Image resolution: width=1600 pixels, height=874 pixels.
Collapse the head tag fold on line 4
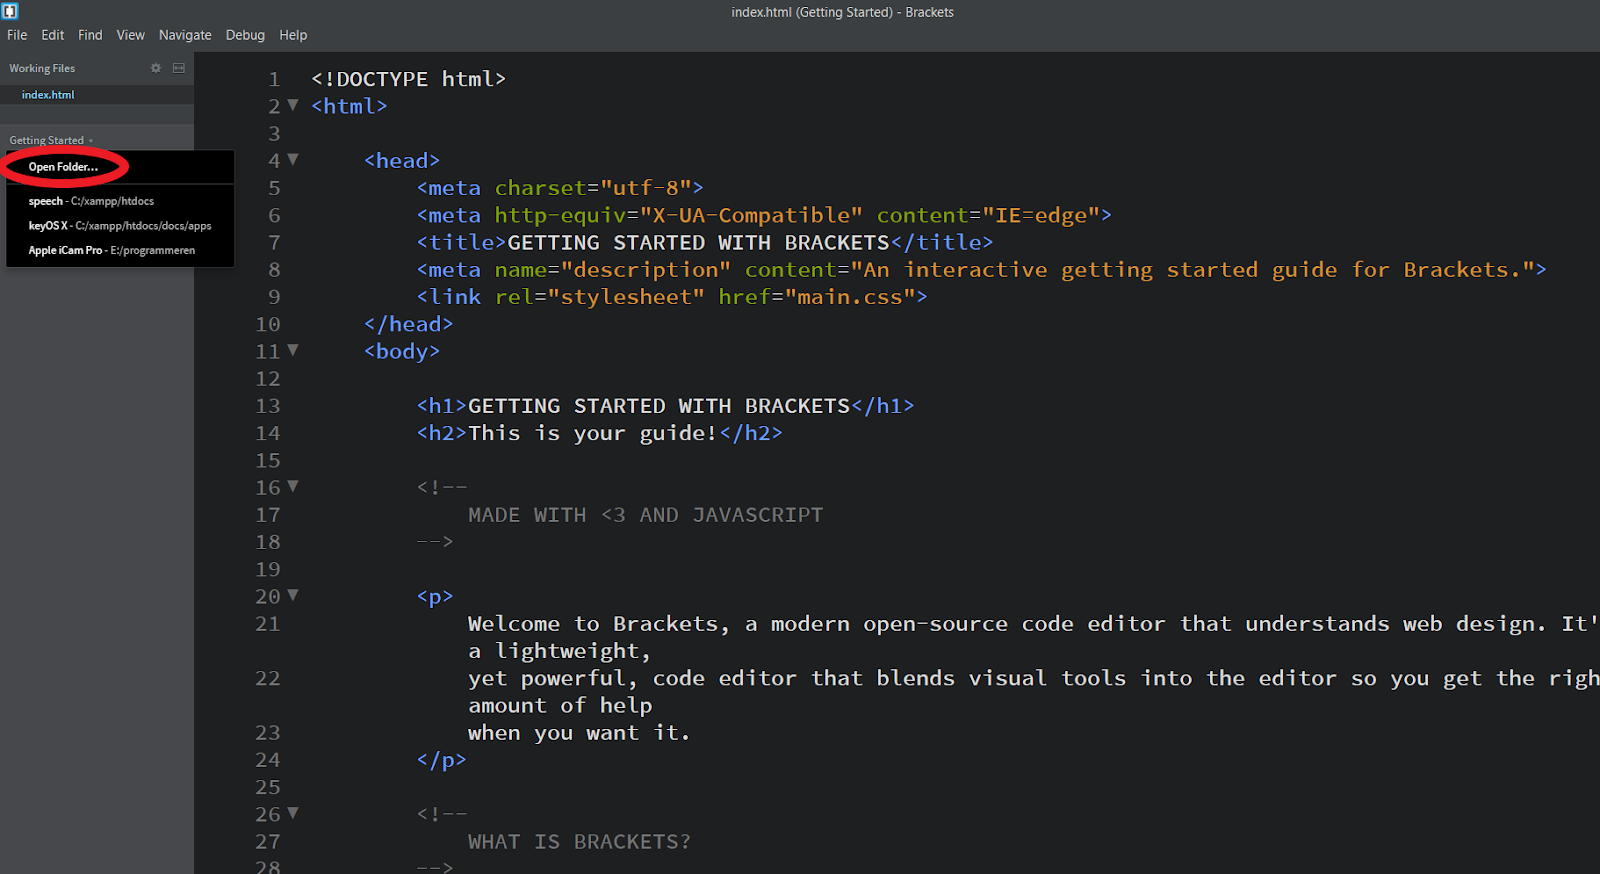[293, 159]
